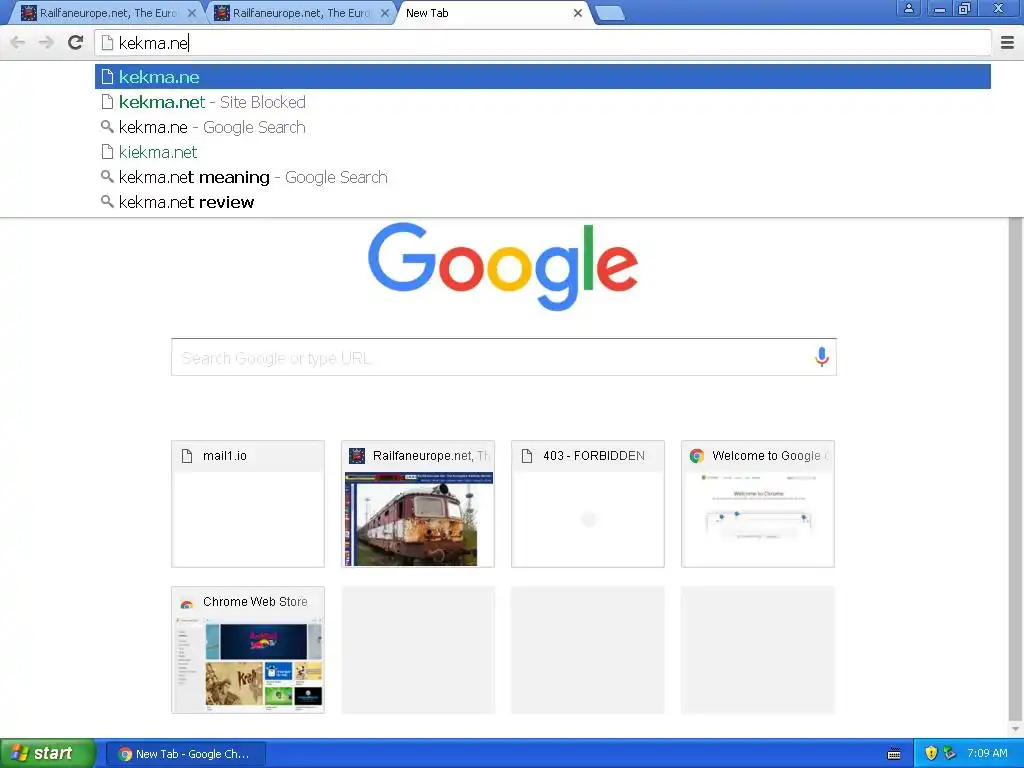This screenshot has height=768, width=1024.
Task: Click the 7:09 AM system clock
Action: click(x=987, y=754)
